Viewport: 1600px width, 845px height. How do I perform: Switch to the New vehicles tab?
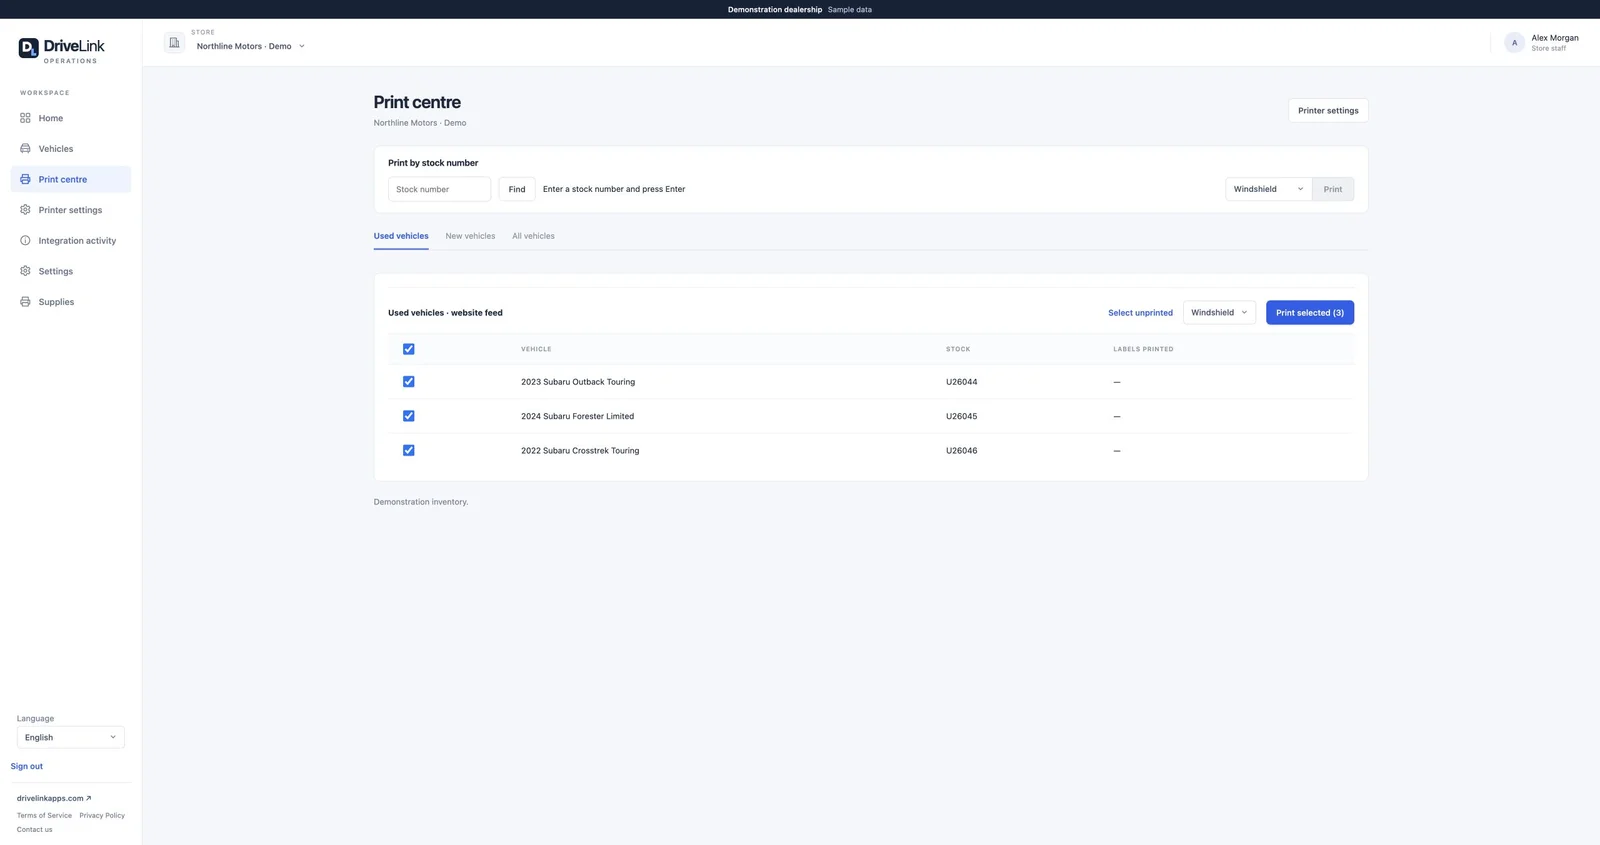[x=470, y=236]
